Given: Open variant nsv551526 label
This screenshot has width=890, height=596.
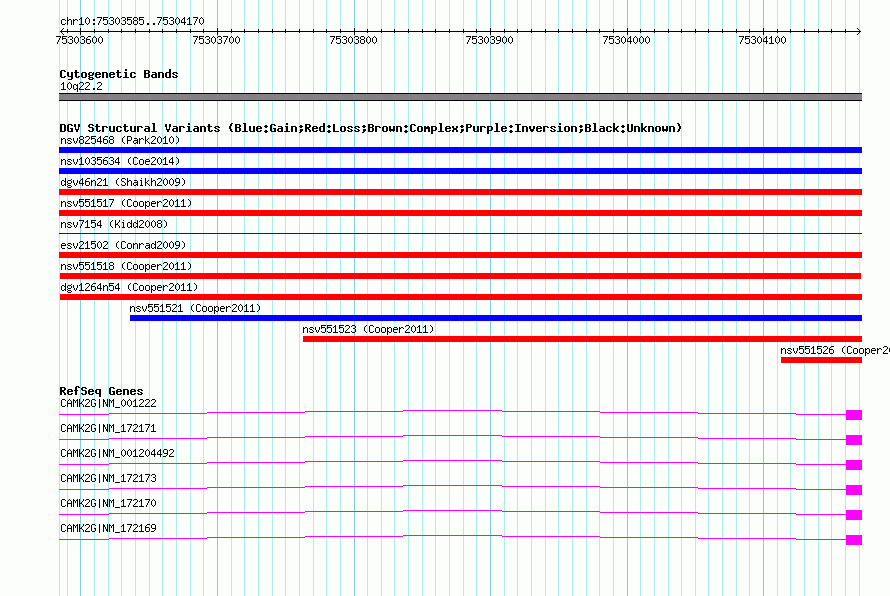Looking at the screenshot, I should pos(835,350).
